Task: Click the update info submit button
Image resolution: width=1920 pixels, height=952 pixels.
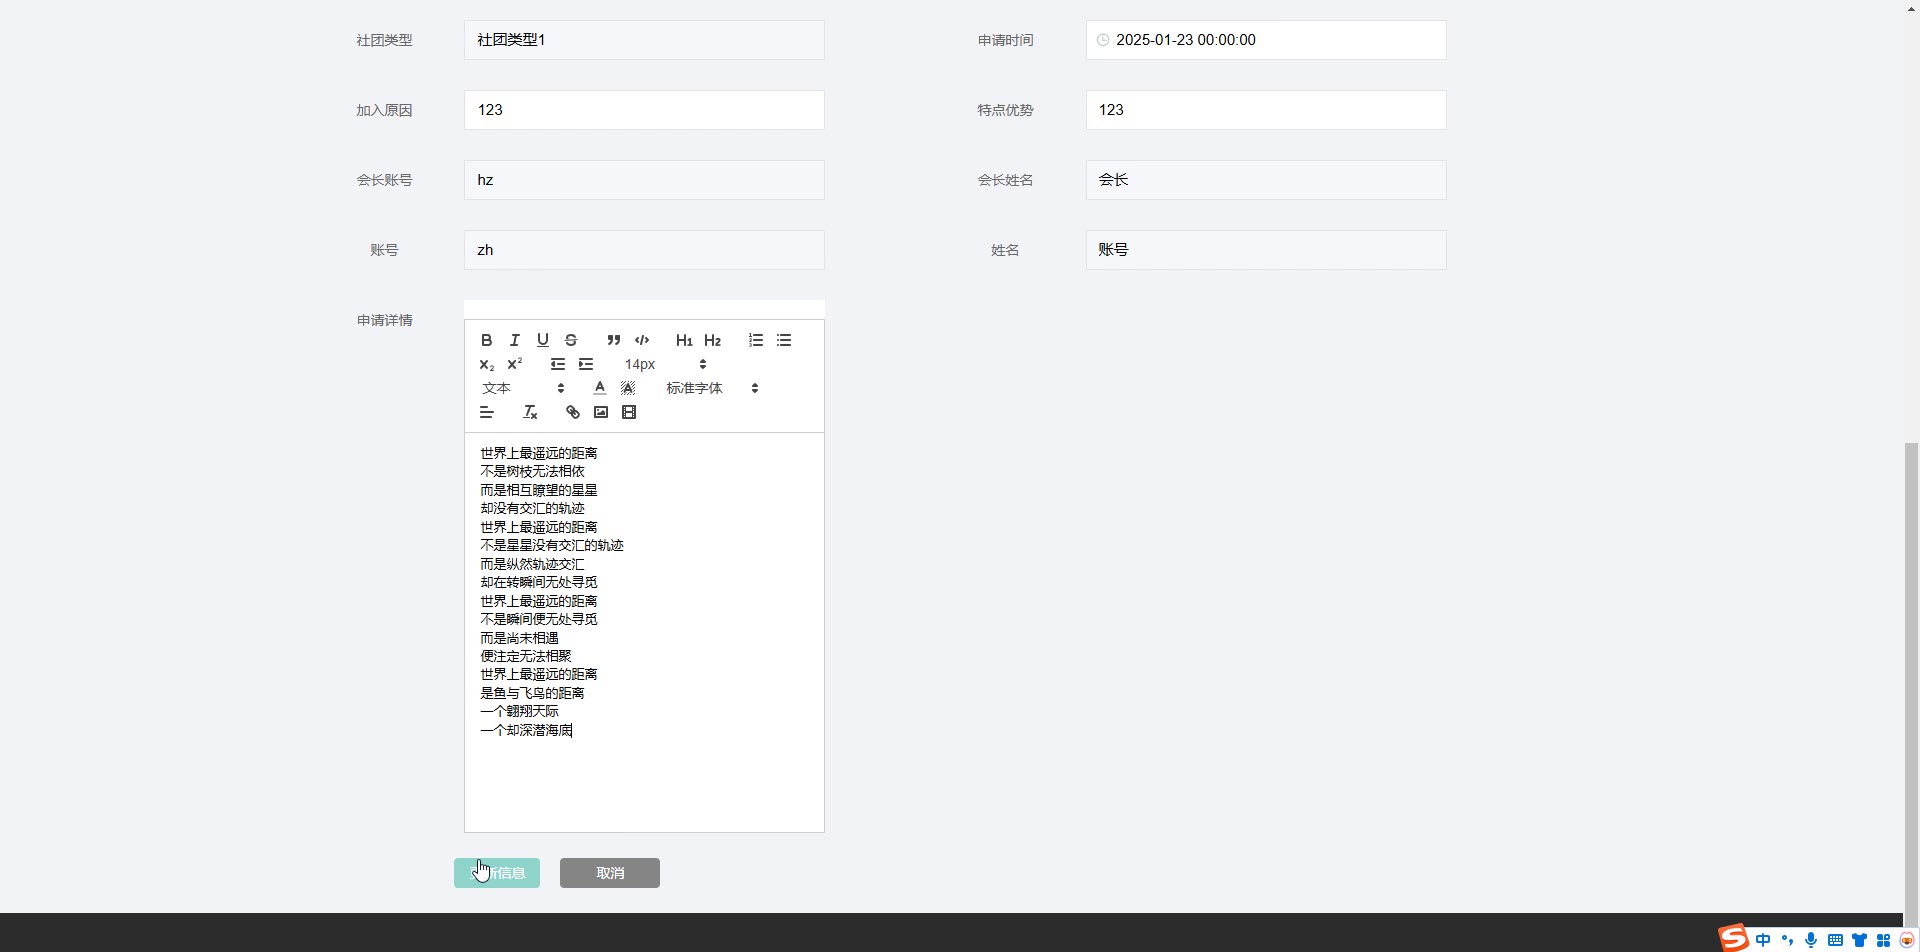Action: (497, 873)
